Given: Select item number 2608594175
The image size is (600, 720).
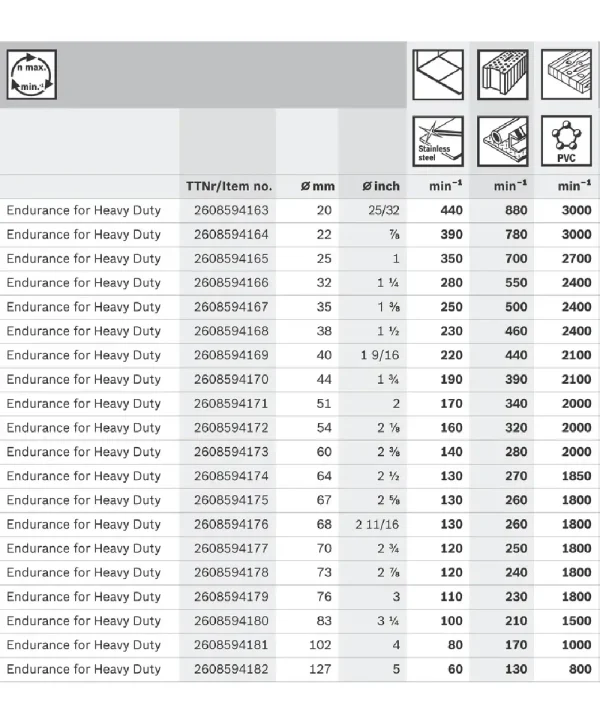Looking at the screenshot, I should (231, 500).
